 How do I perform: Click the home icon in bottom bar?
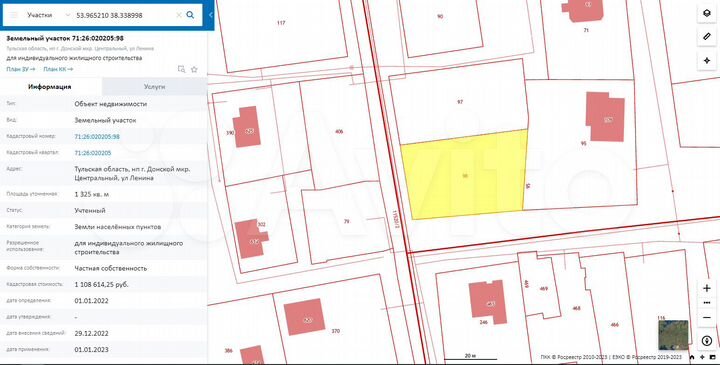pyautogui.click(x=692, y=357)
